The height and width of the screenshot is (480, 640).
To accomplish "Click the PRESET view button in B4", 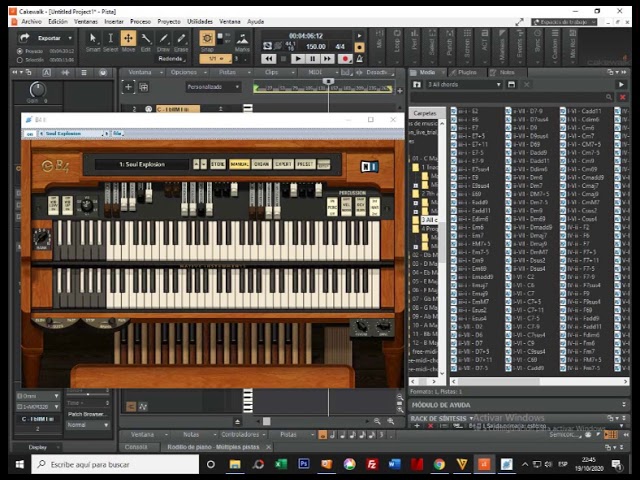I will point(305,164).
